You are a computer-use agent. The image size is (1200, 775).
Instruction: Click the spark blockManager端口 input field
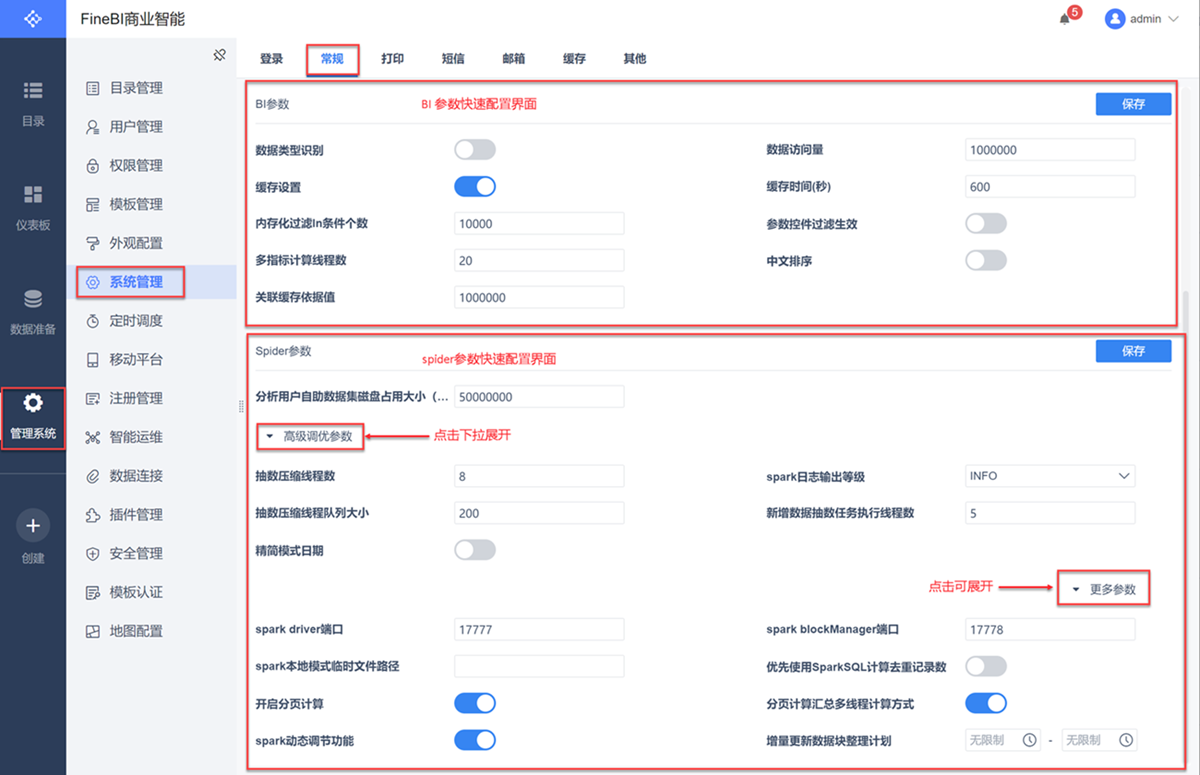coord(1050,630)
